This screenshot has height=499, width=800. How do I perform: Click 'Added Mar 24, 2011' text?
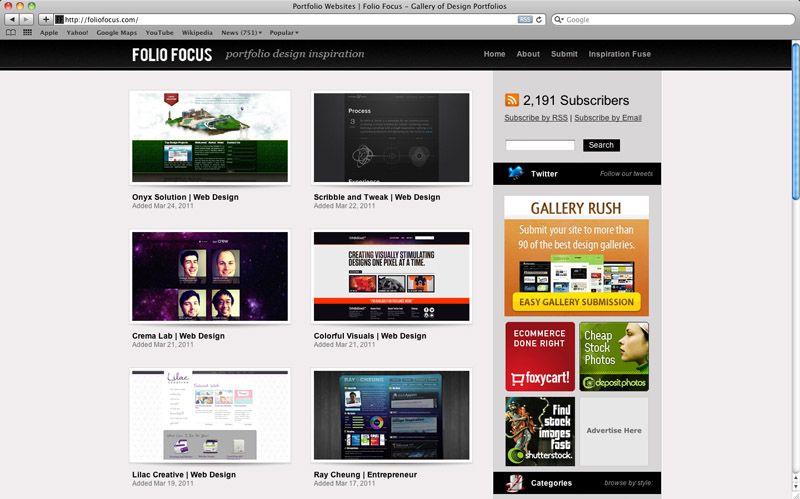pos(163,206)
